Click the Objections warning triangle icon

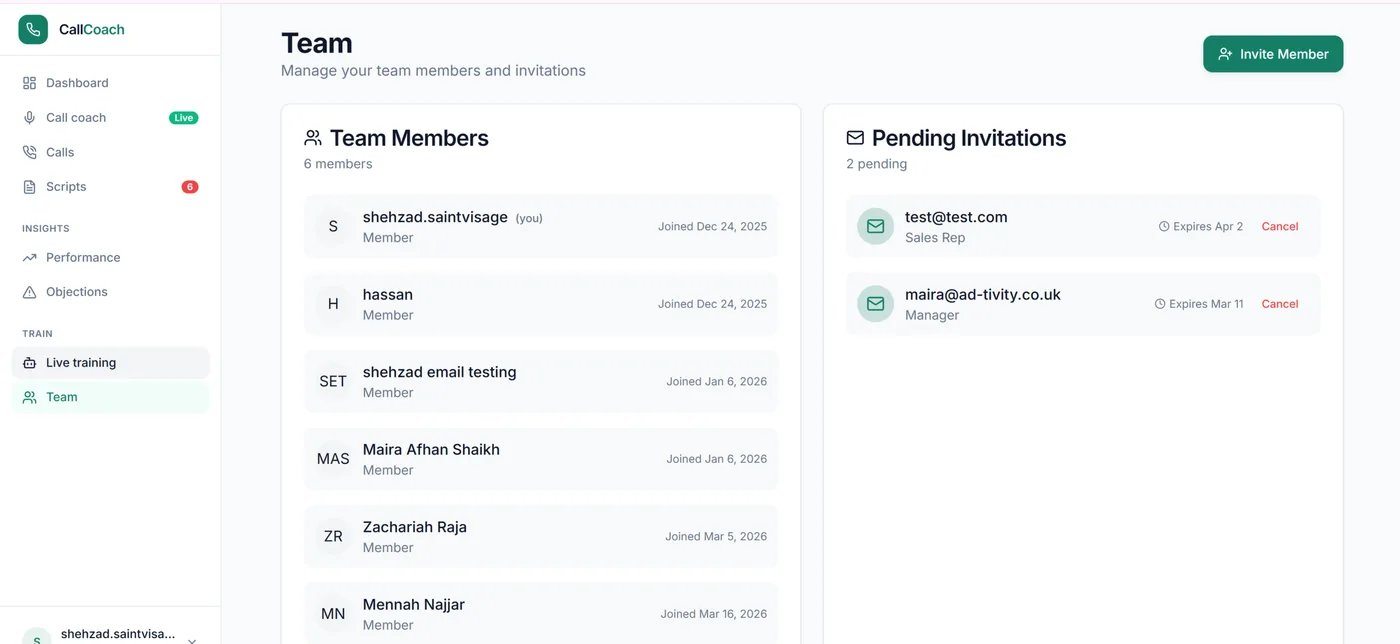29,292
